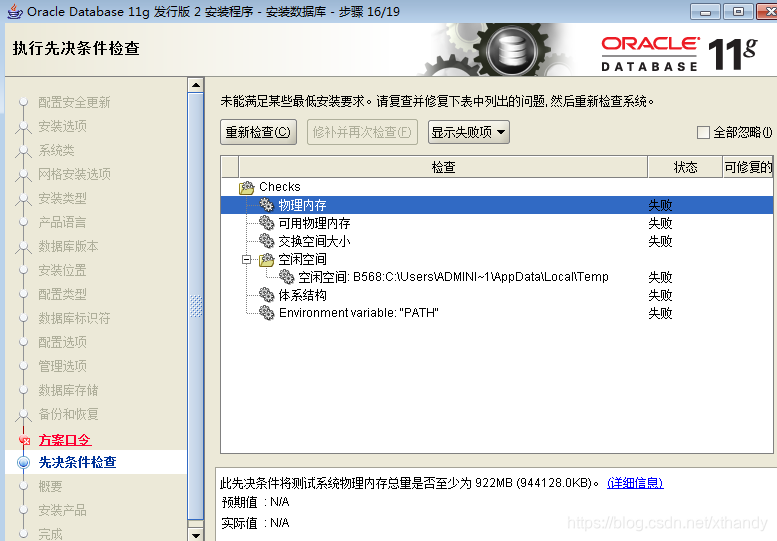This screenshot has width=777, height=541.
Task: Select the 安装类型 step
Action: 62,198
